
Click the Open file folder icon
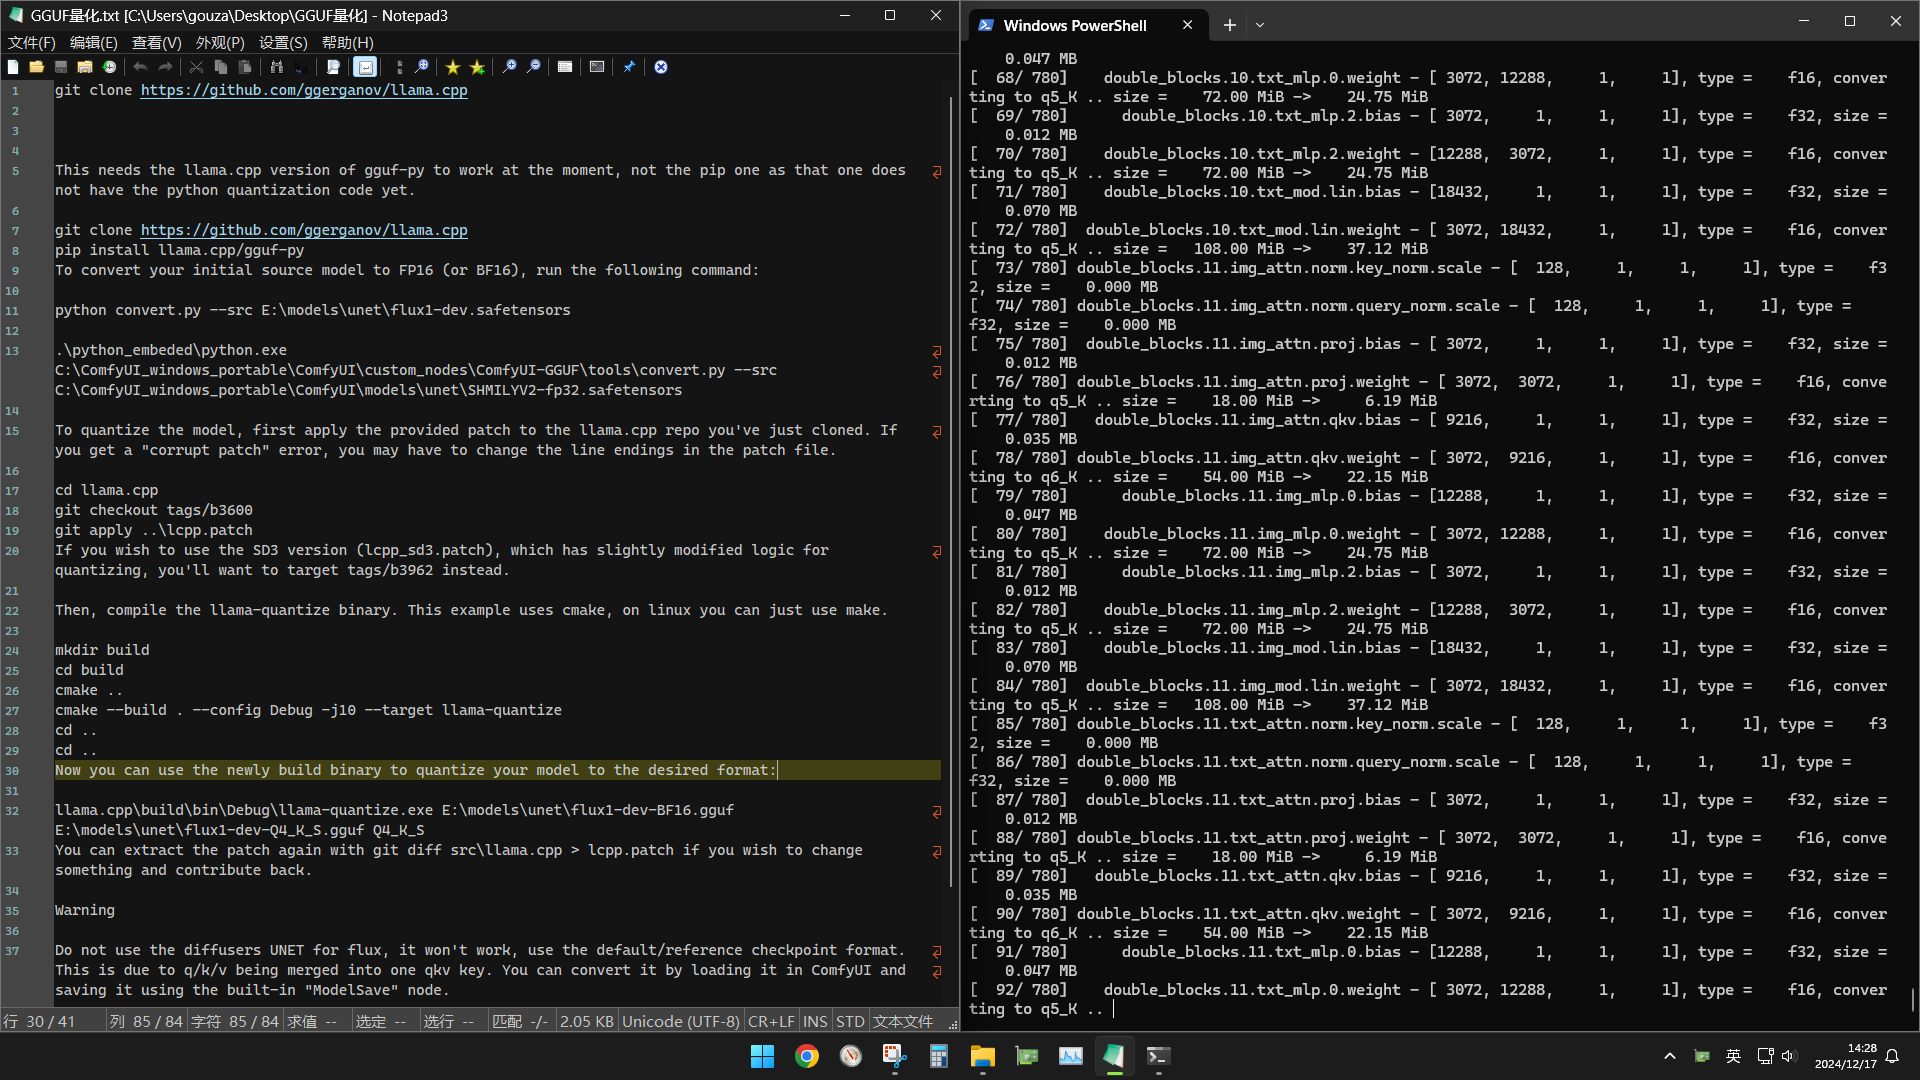[37, 67]
